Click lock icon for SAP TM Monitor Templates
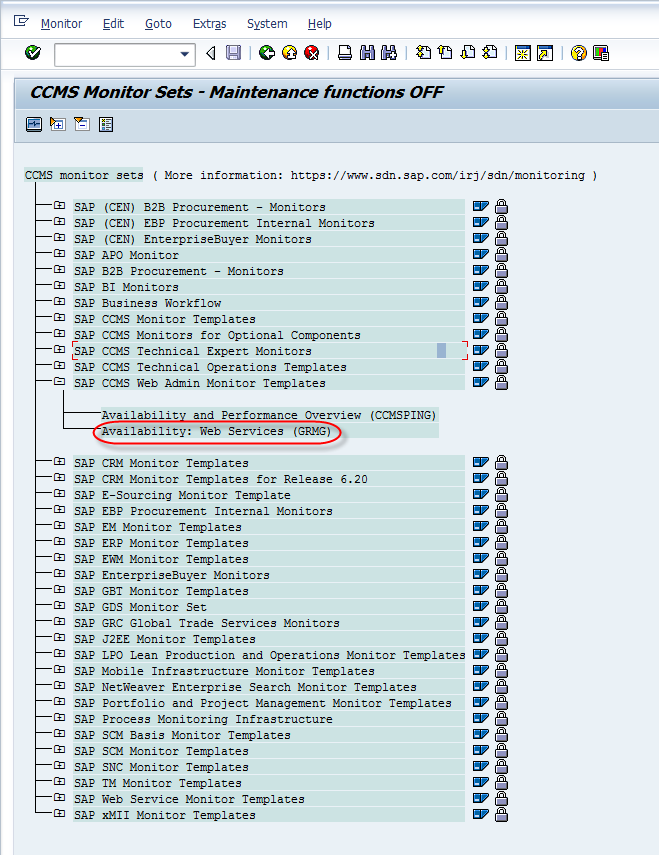This screenshot has width=659, height=855. [501, 782]
